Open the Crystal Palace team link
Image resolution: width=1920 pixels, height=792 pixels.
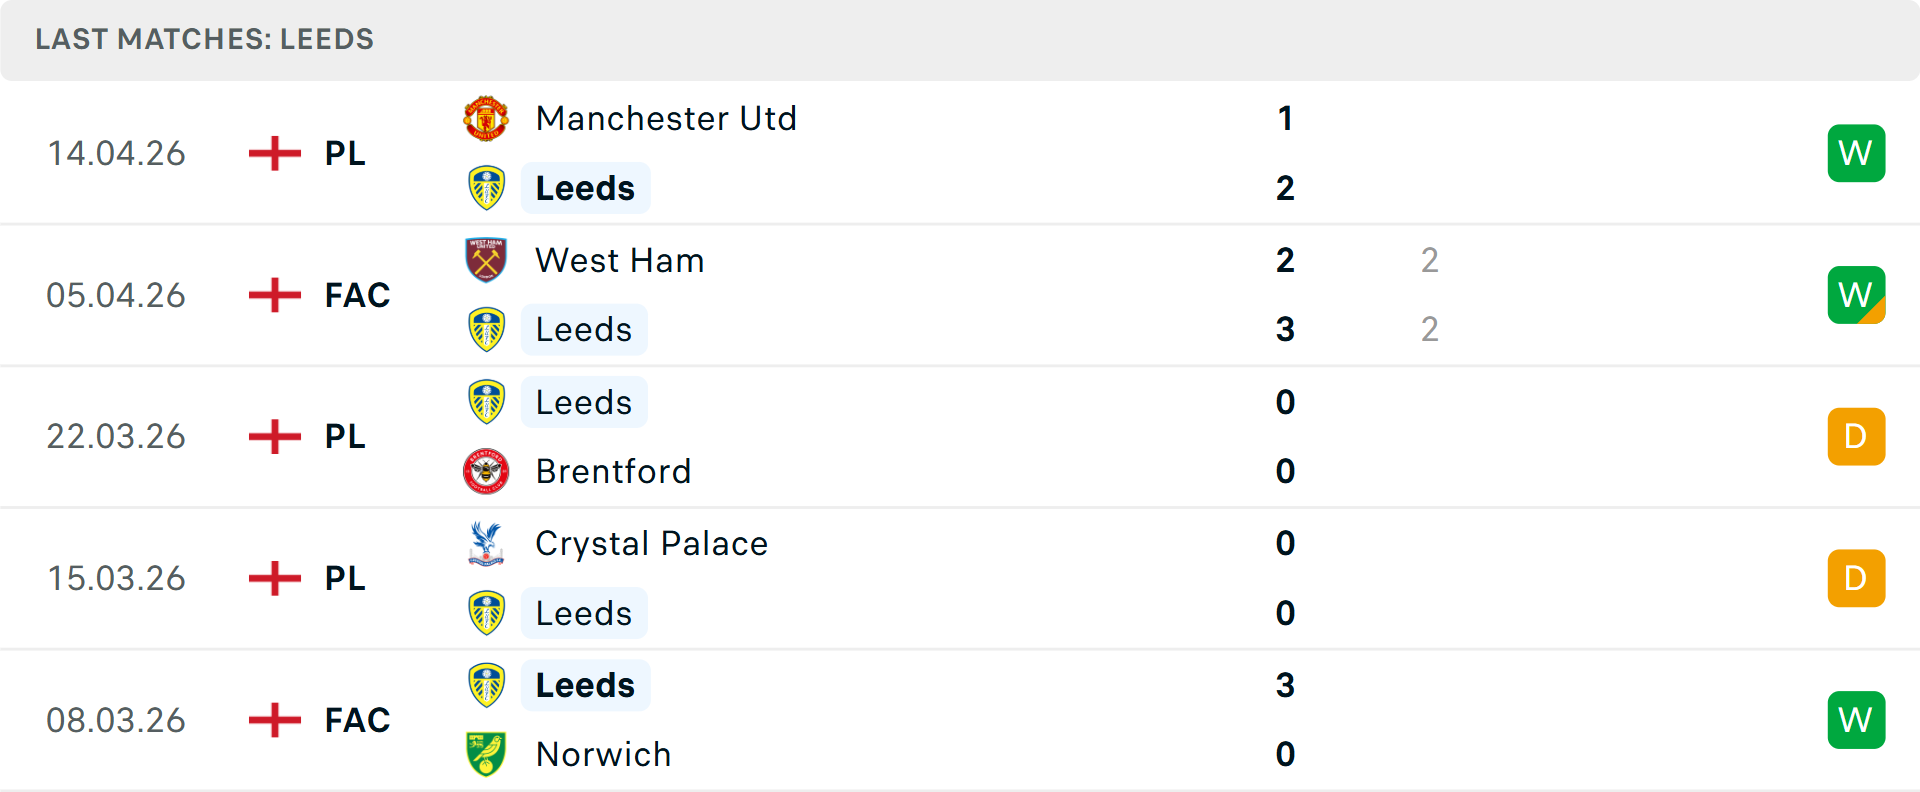point(651,544)
